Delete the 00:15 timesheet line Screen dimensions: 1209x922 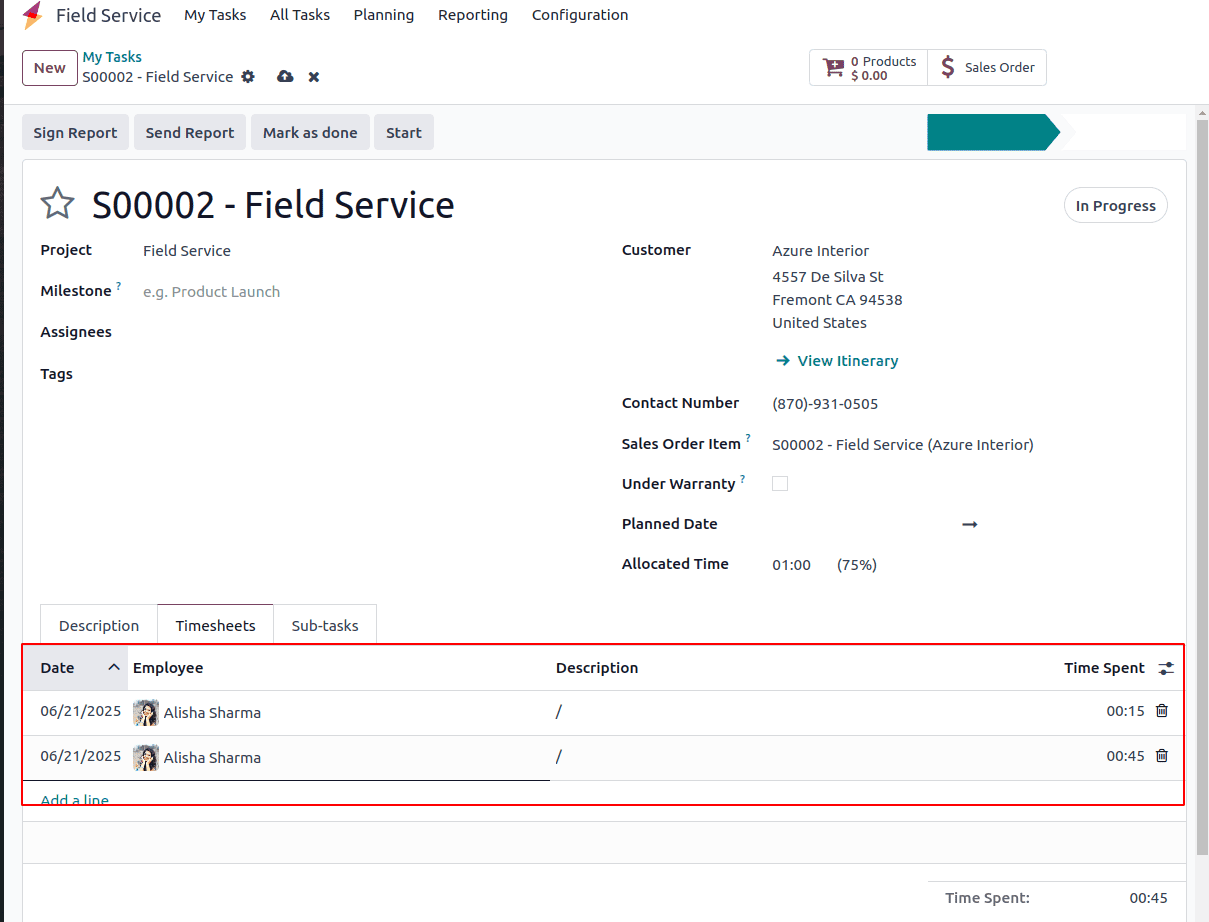coord(1162,711)
